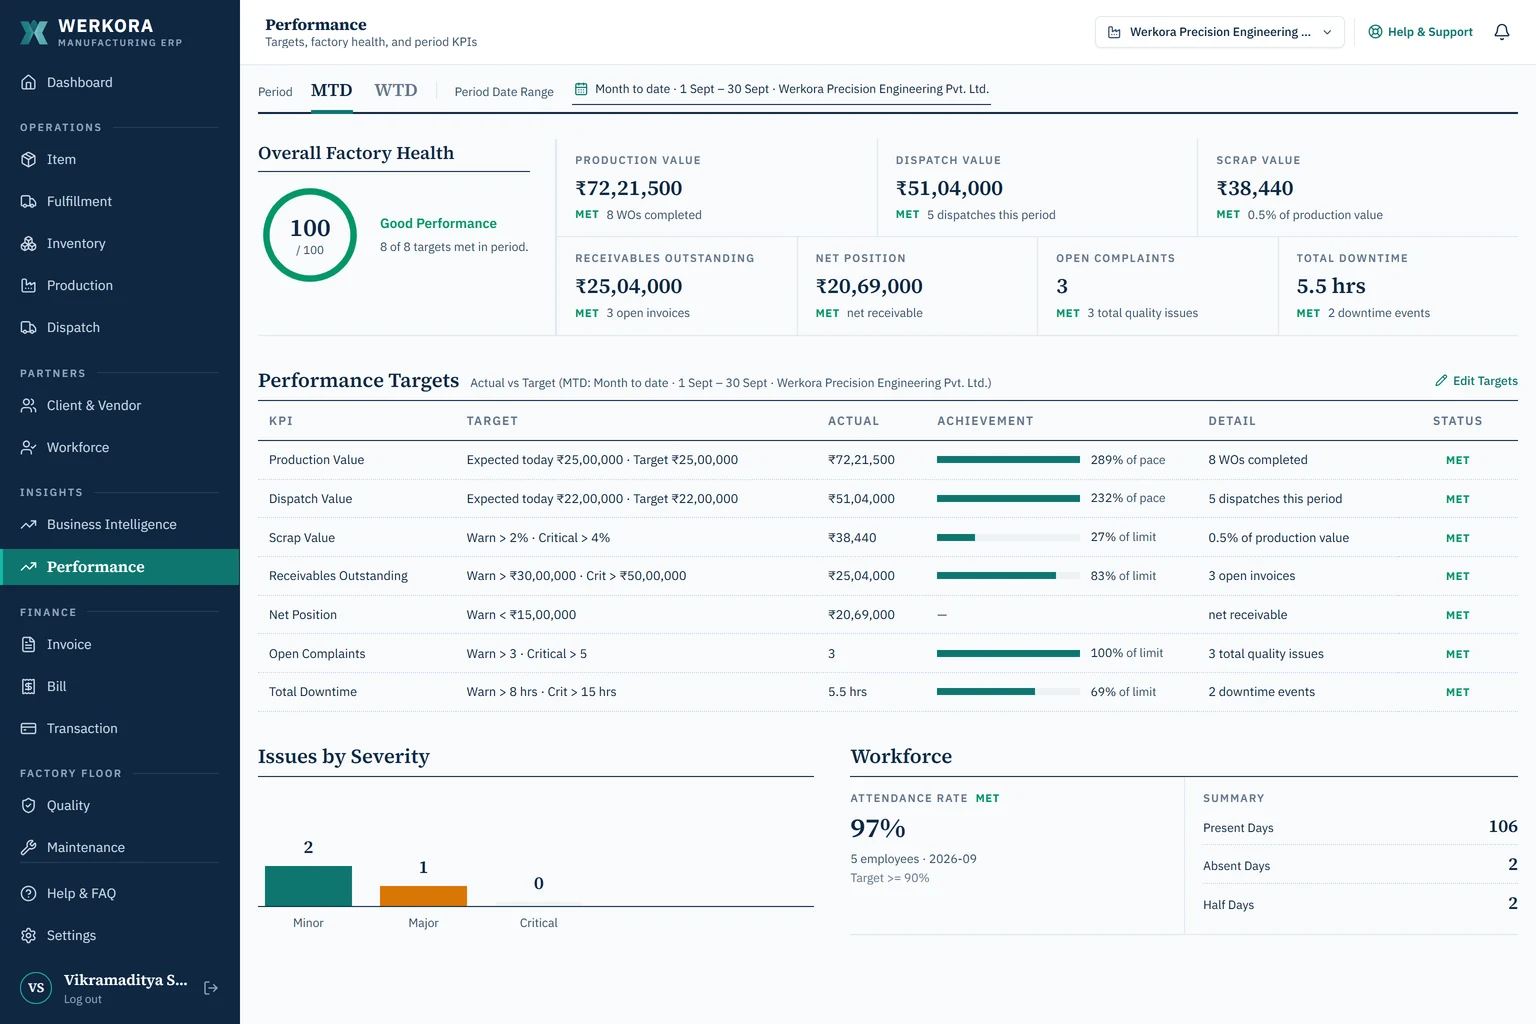Image resolution: width=1536 pixels, height=1024 pixels.
Task: Click Production Value achievement progress bar
Action: coord(1008,460)
